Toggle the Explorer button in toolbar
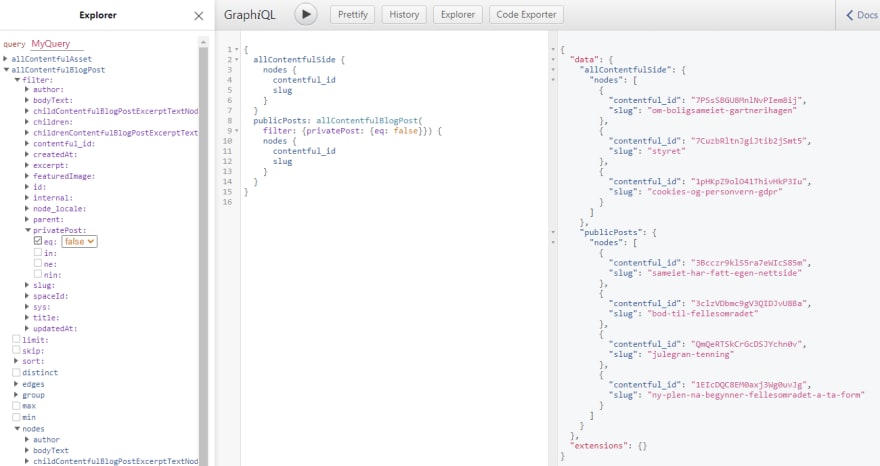 click(458, 15)
